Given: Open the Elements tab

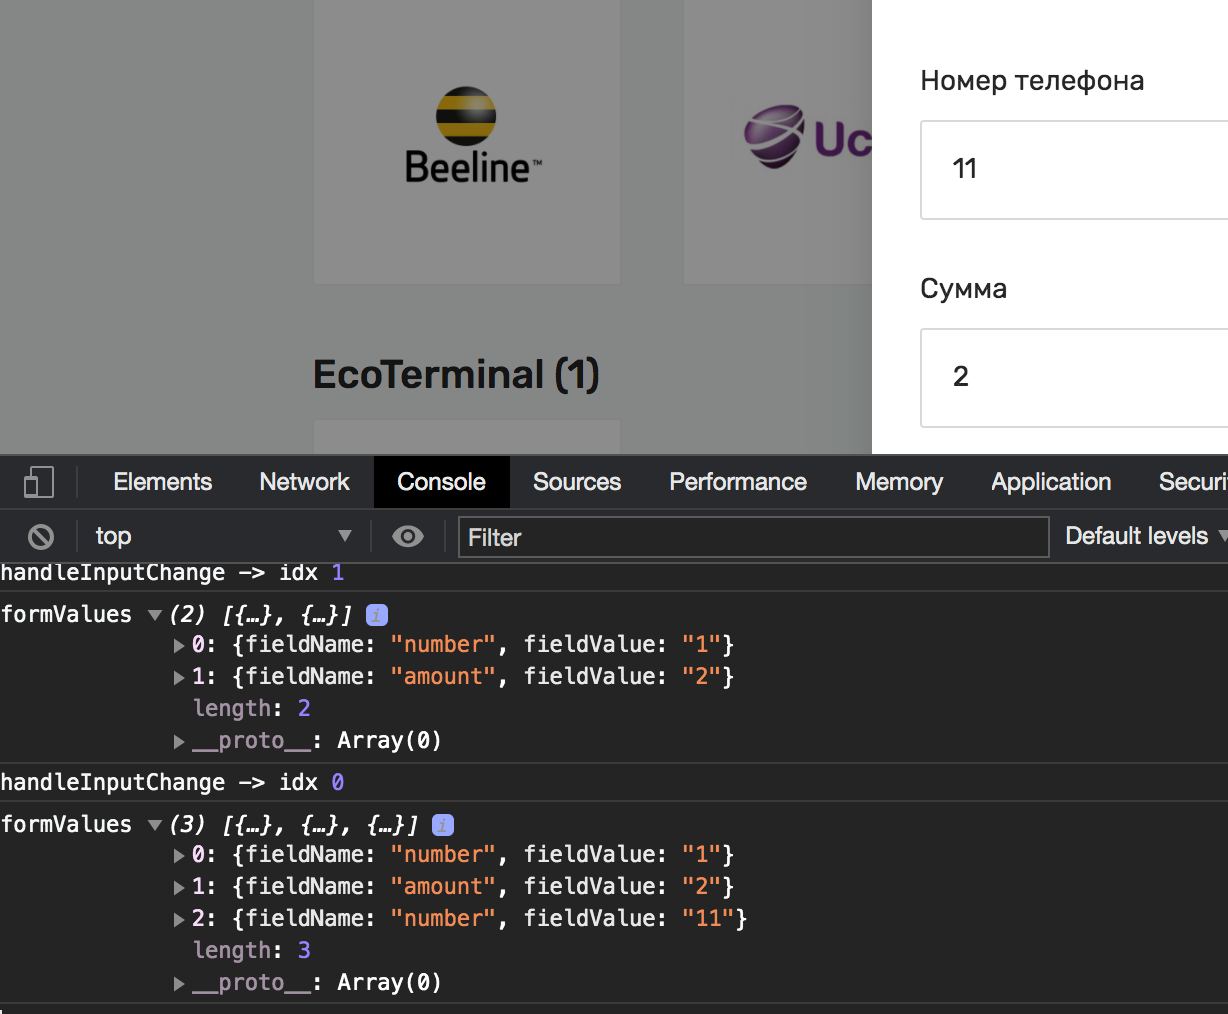Looking at the screenshot, I should point(163,482).
